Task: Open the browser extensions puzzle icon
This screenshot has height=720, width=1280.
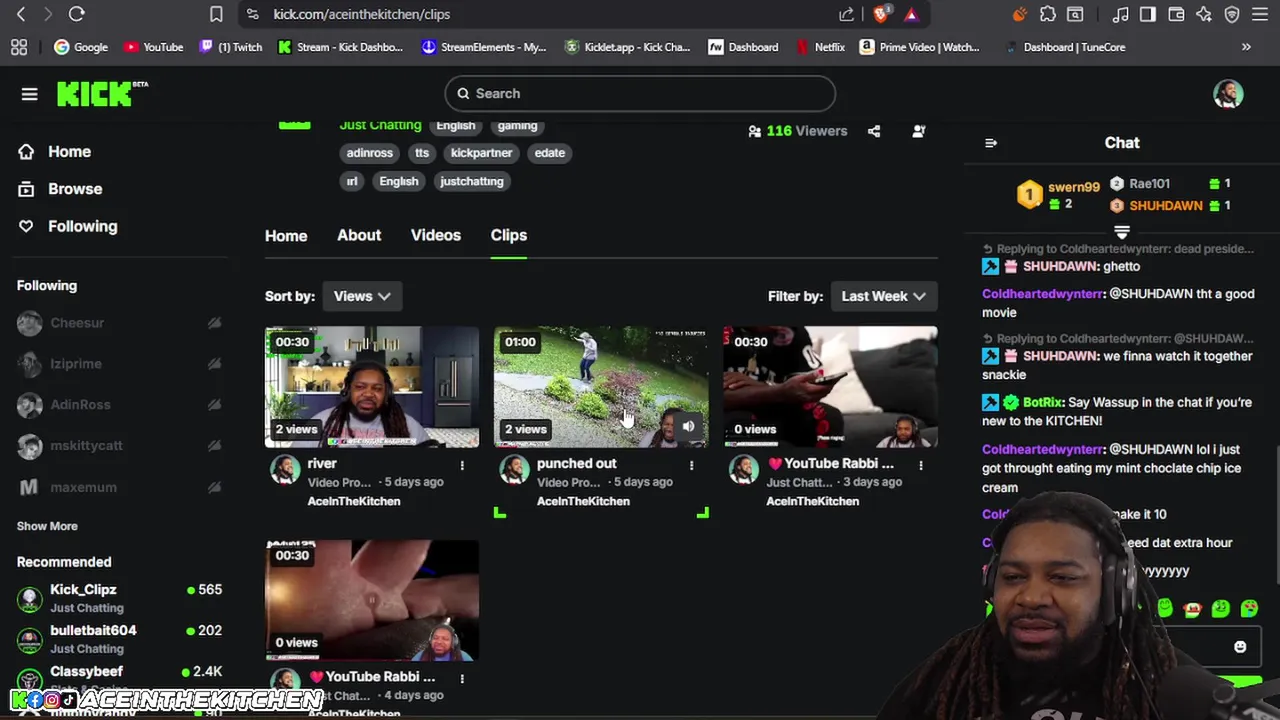Action: coord(1047,14)
